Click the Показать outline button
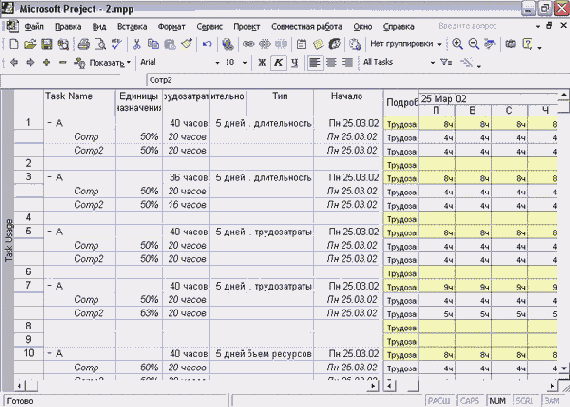This screenshot has width=570, height=407. coord(103,63)
